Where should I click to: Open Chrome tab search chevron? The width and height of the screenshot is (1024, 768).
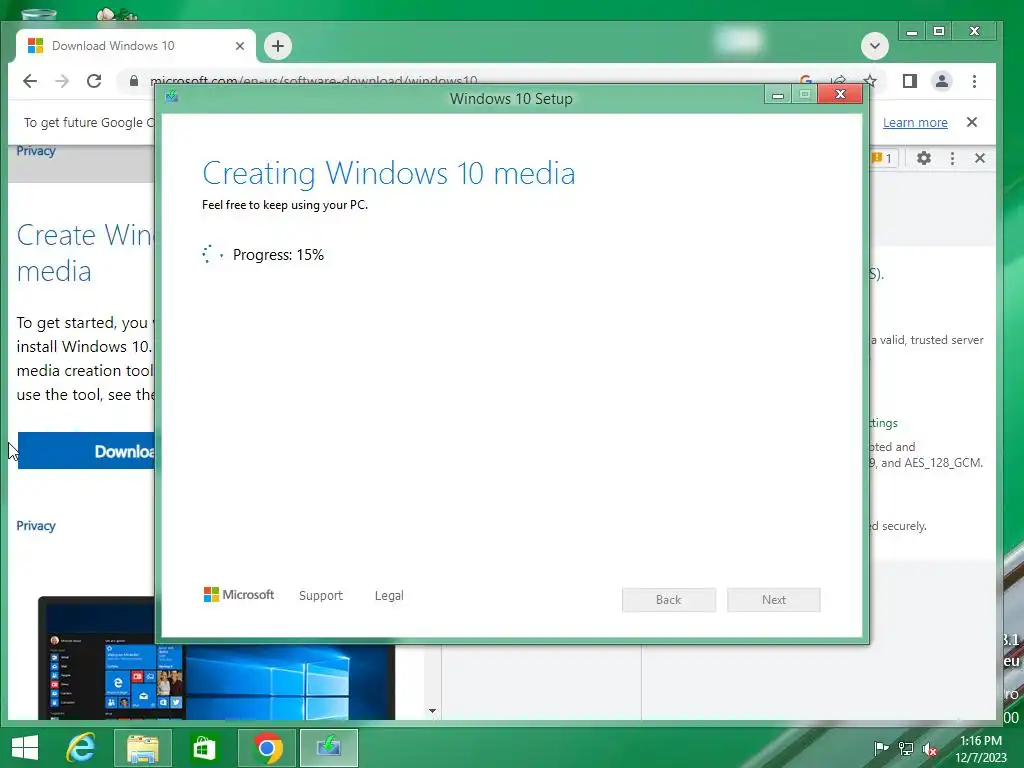874,46
